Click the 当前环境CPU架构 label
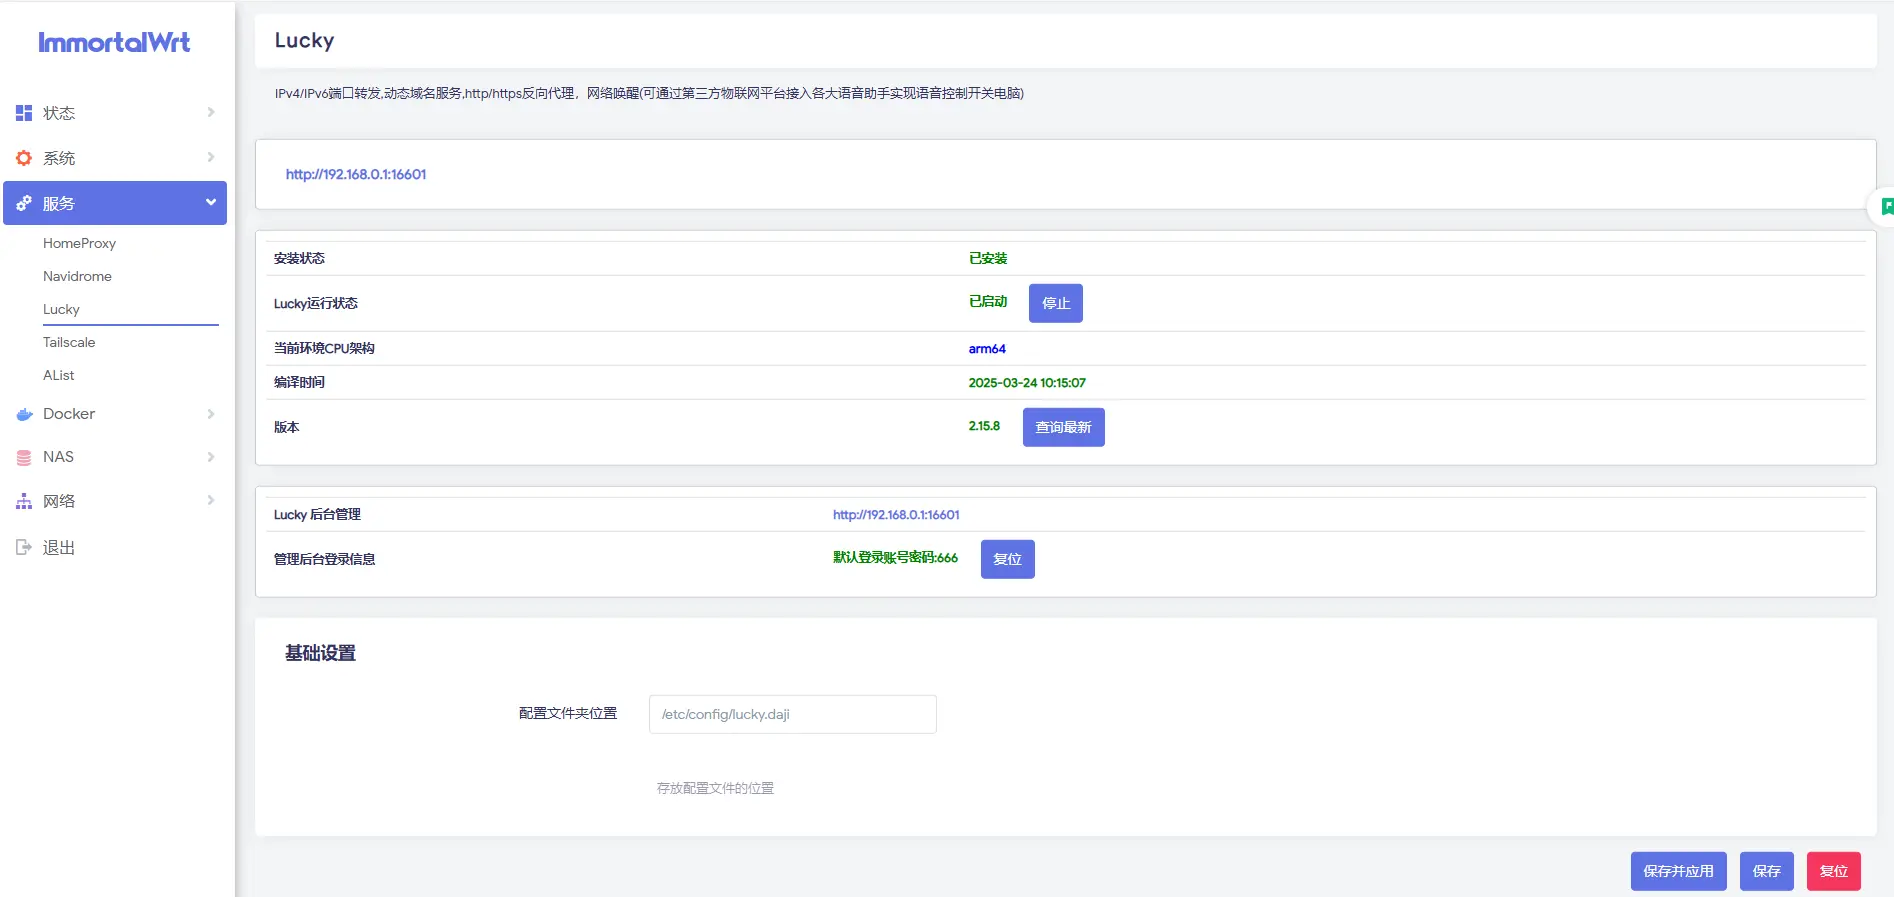 (324, 348)
